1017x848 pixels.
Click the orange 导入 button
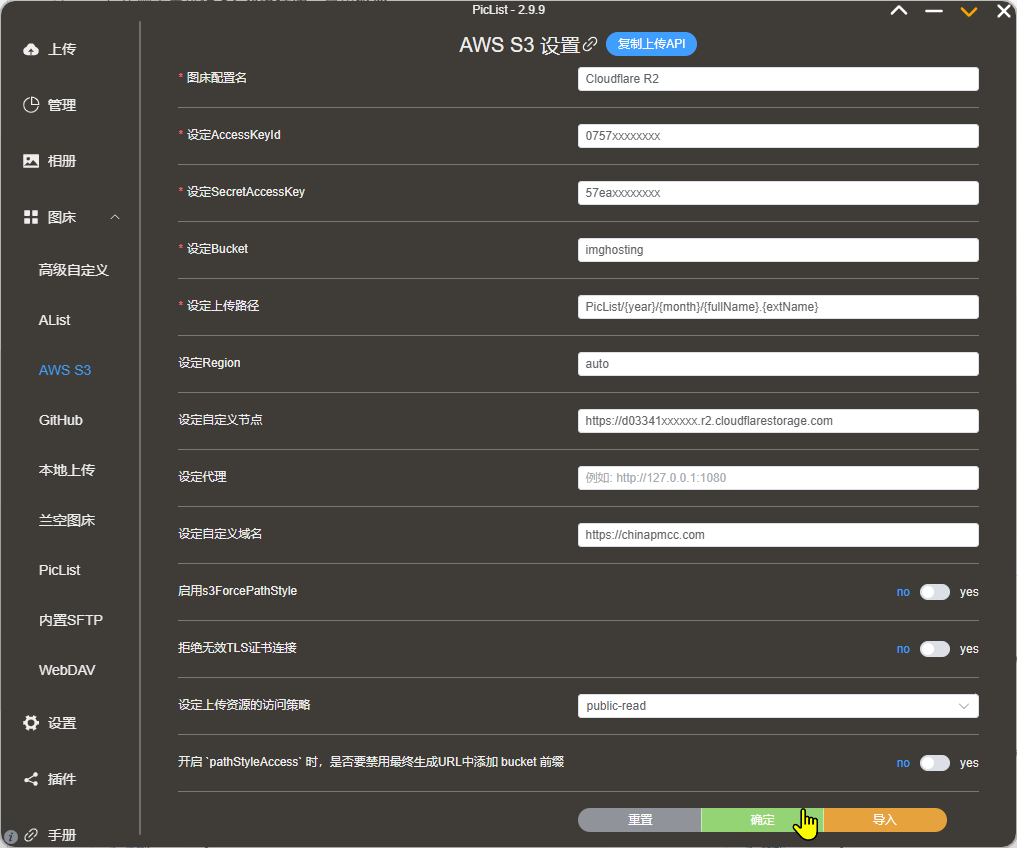pyautogui.click(x=884, y=820)
